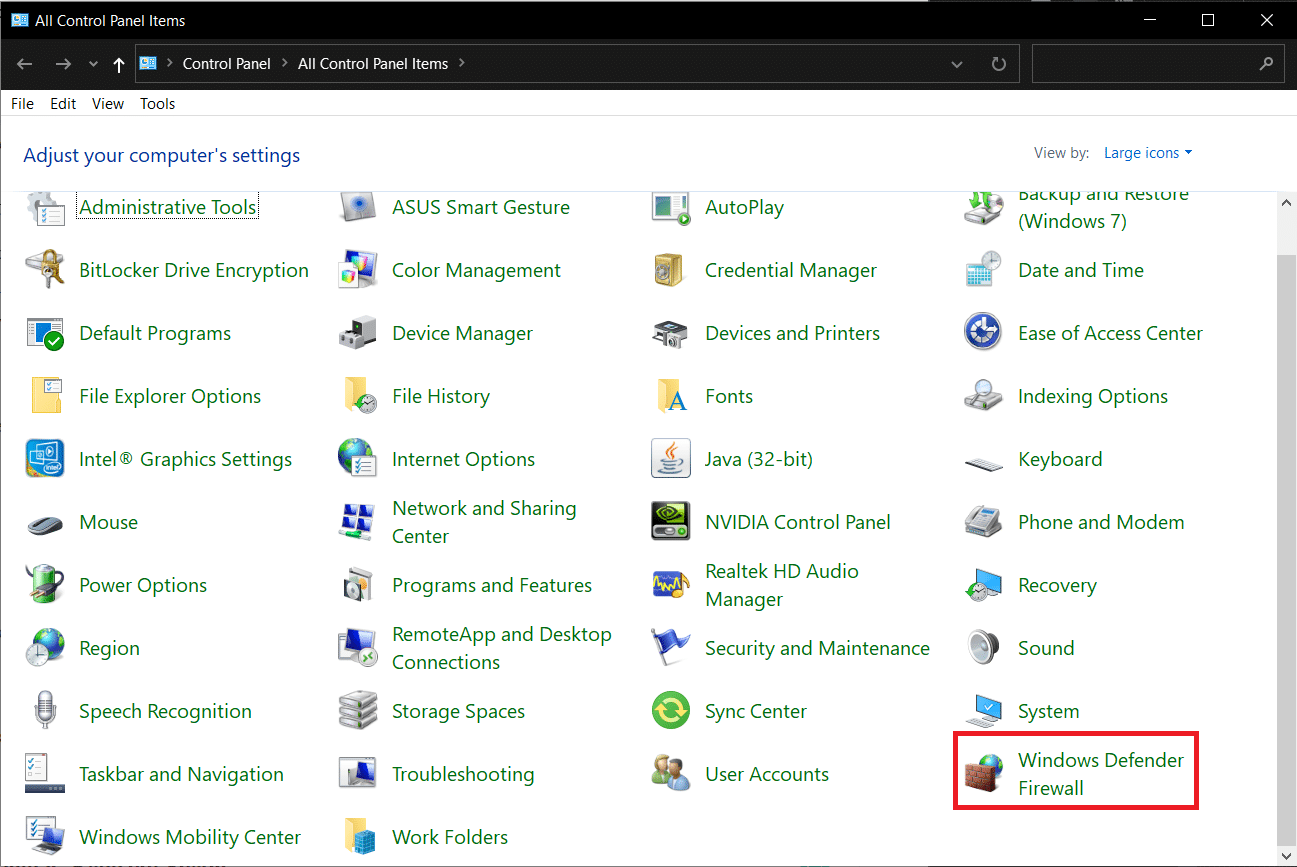Click the Sound speaker icon
This screenshot has width=1297, height=867.
coord(983,648)
